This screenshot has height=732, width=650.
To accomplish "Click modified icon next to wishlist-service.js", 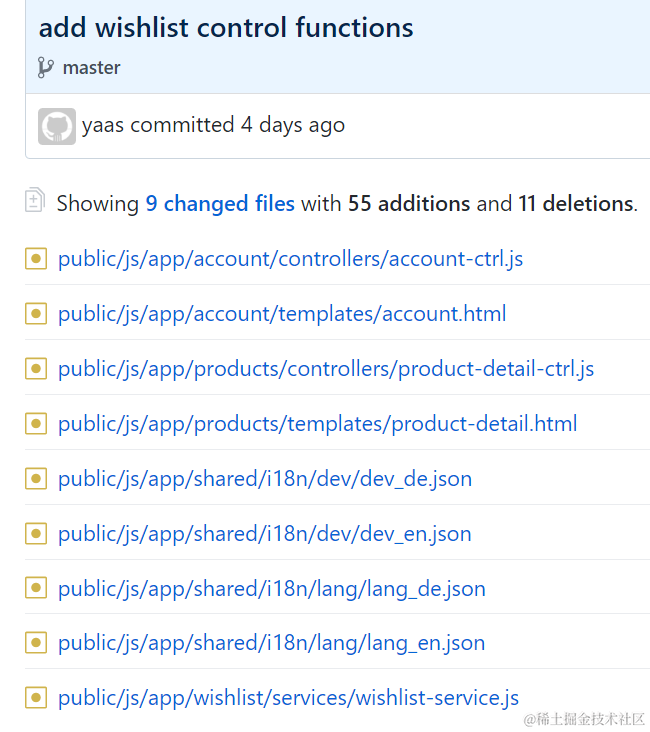I will click(x=36, y=698).
